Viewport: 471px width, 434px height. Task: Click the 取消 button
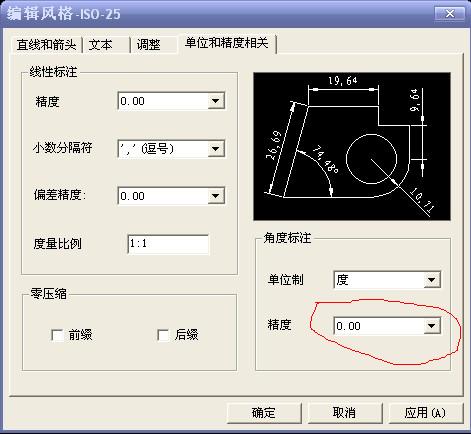[345, 413]
